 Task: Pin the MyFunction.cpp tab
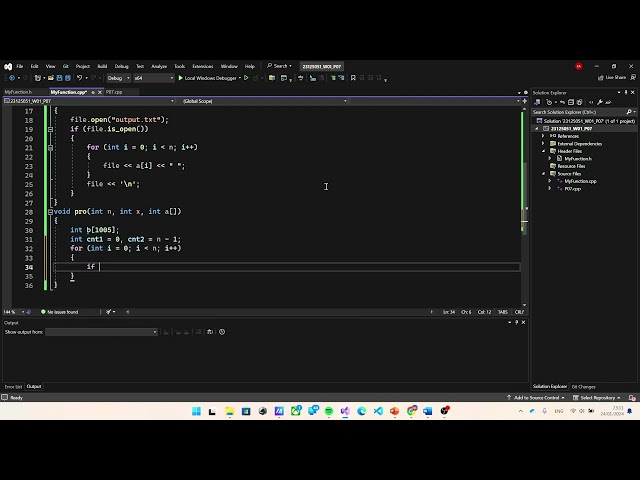click(93, 92)
